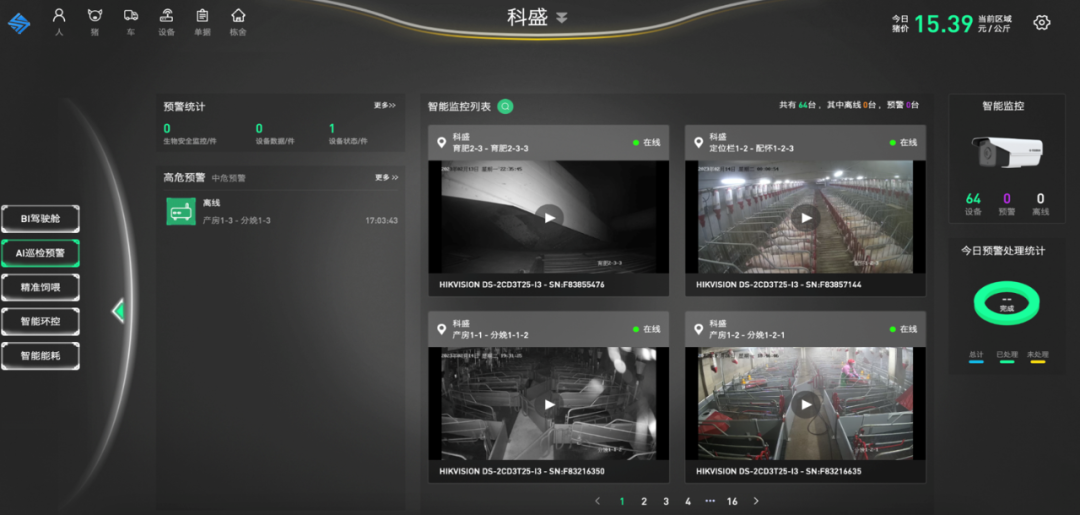Click the blue company logo
The height and width of the screenshot is (515, 1080).
[x=19, y=23]
